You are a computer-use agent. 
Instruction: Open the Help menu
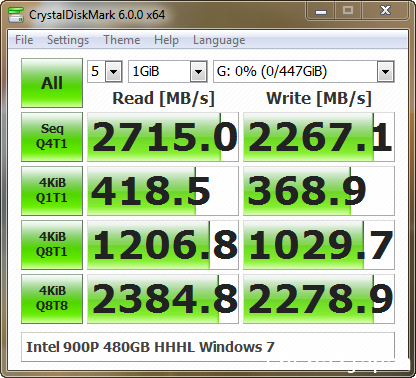[x=166, y=40]
